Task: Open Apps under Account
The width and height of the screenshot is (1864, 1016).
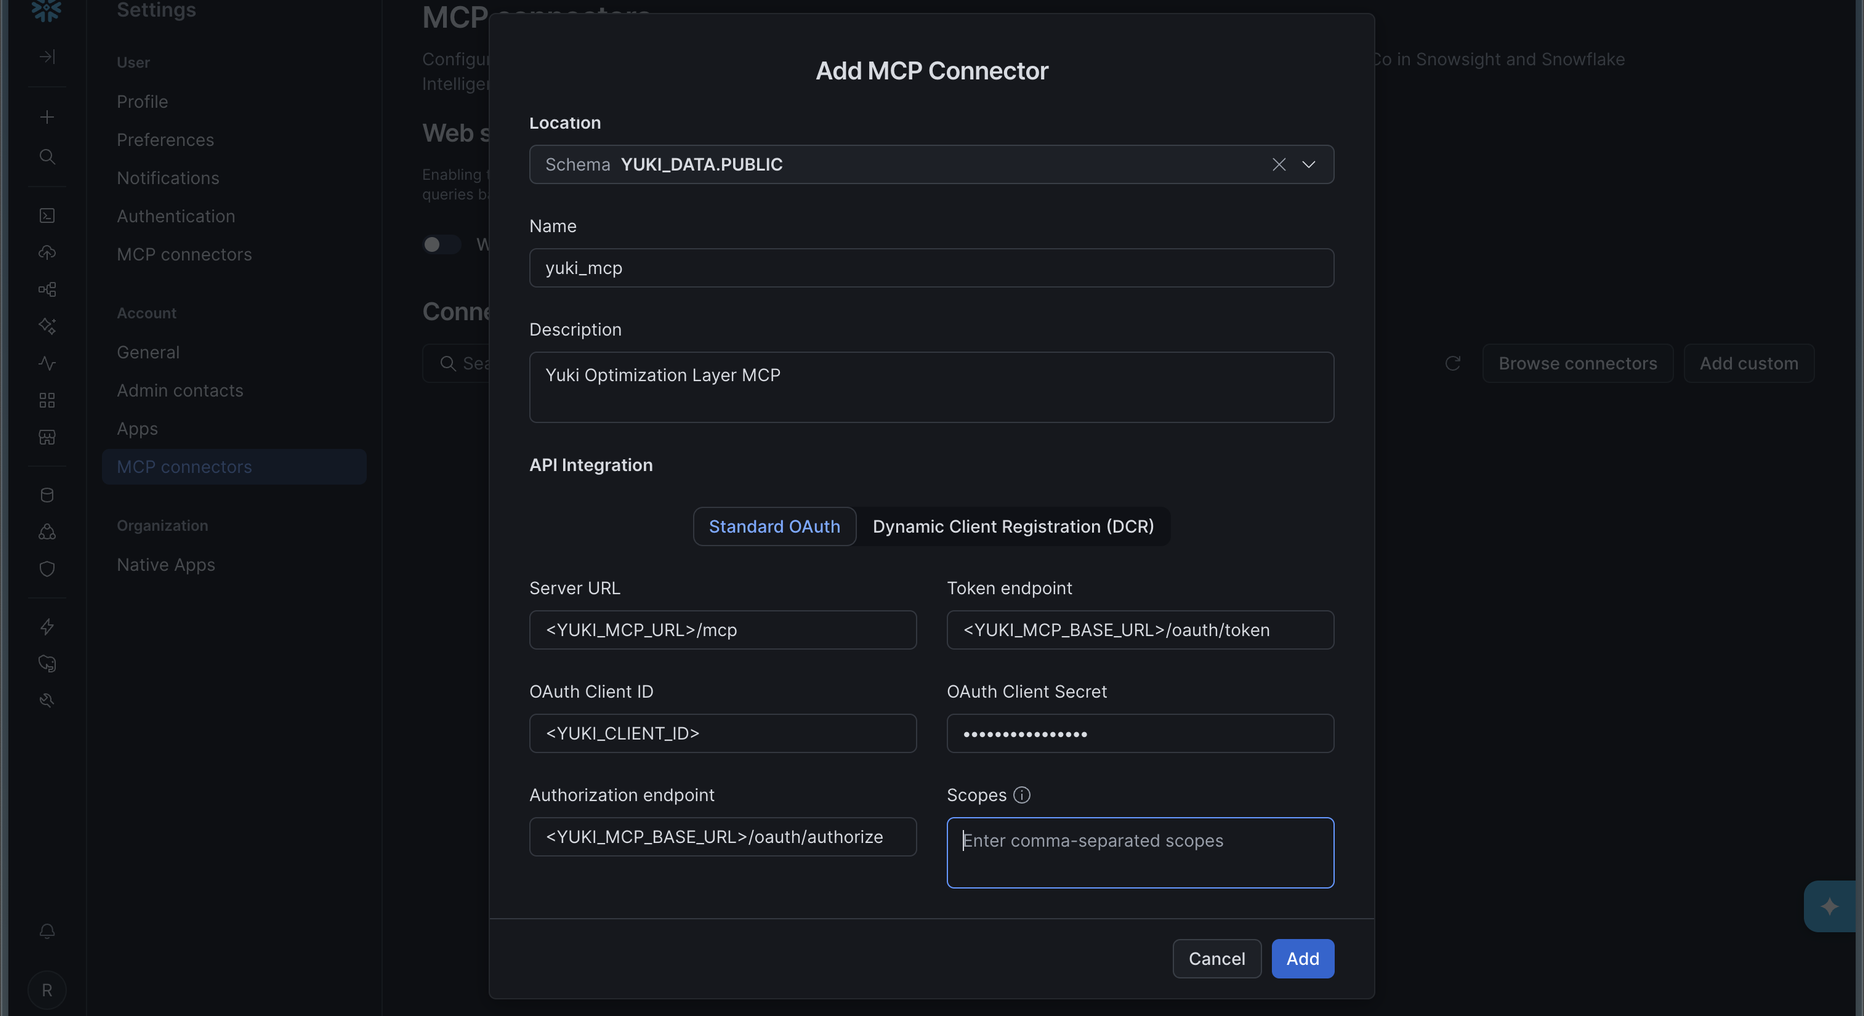Action: coord(137,428)
